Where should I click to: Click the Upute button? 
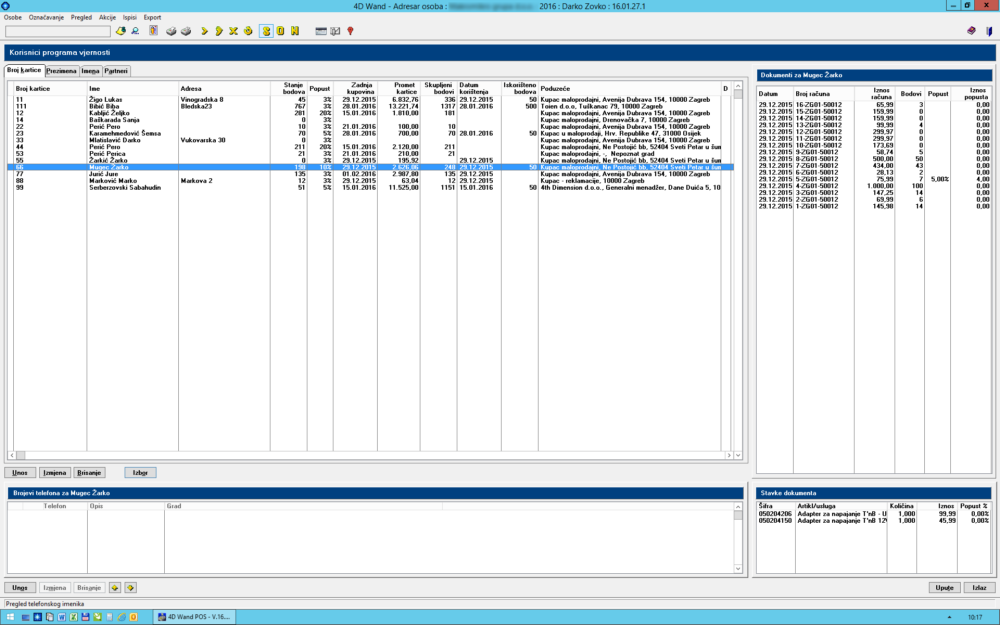point(945,587)
